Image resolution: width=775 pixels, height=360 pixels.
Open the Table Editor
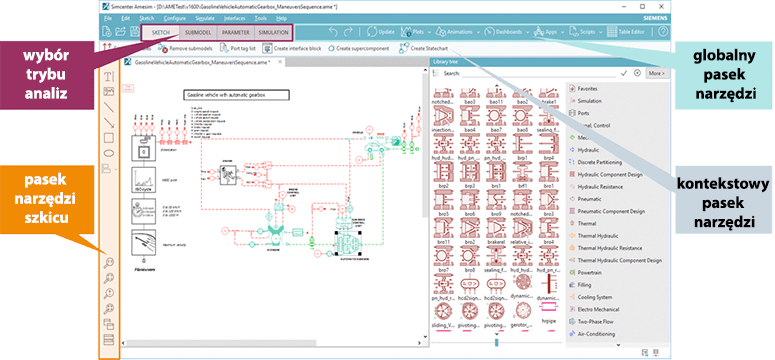626,32
